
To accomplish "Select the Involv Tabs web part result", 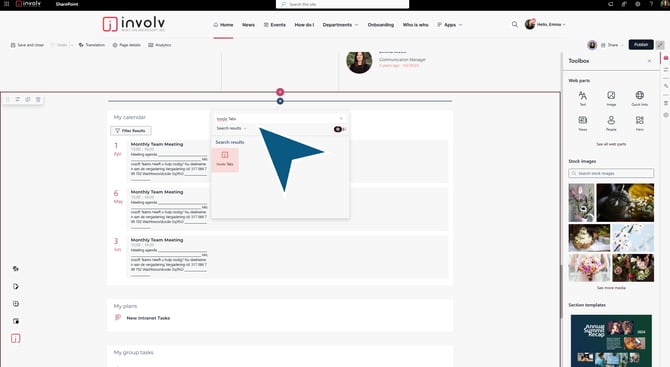I will (x=225, y=159).
